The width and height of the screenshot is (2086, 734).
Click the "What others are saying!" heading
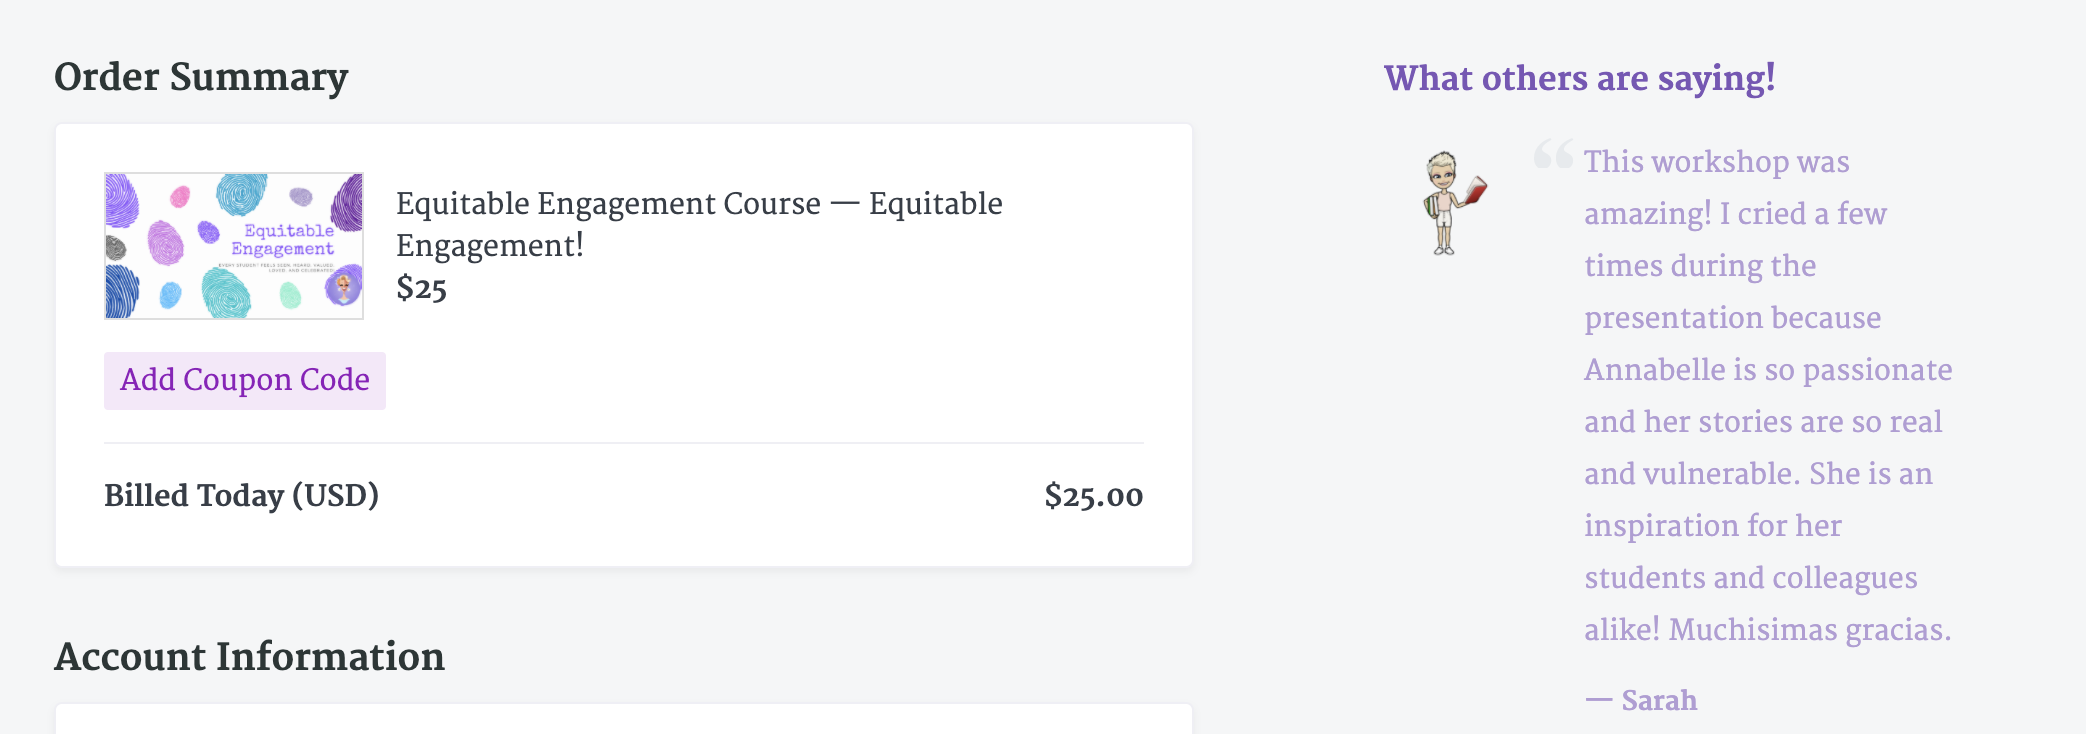[x=1579, y=78]
